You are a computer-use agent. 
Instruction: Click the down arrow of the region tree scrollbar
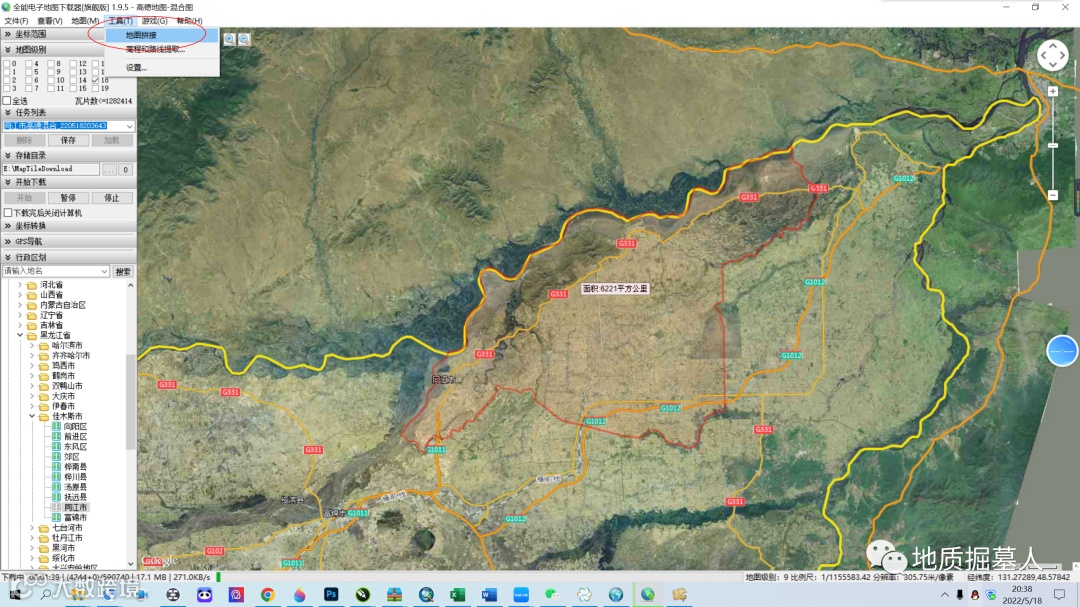[x=130, y=564]
